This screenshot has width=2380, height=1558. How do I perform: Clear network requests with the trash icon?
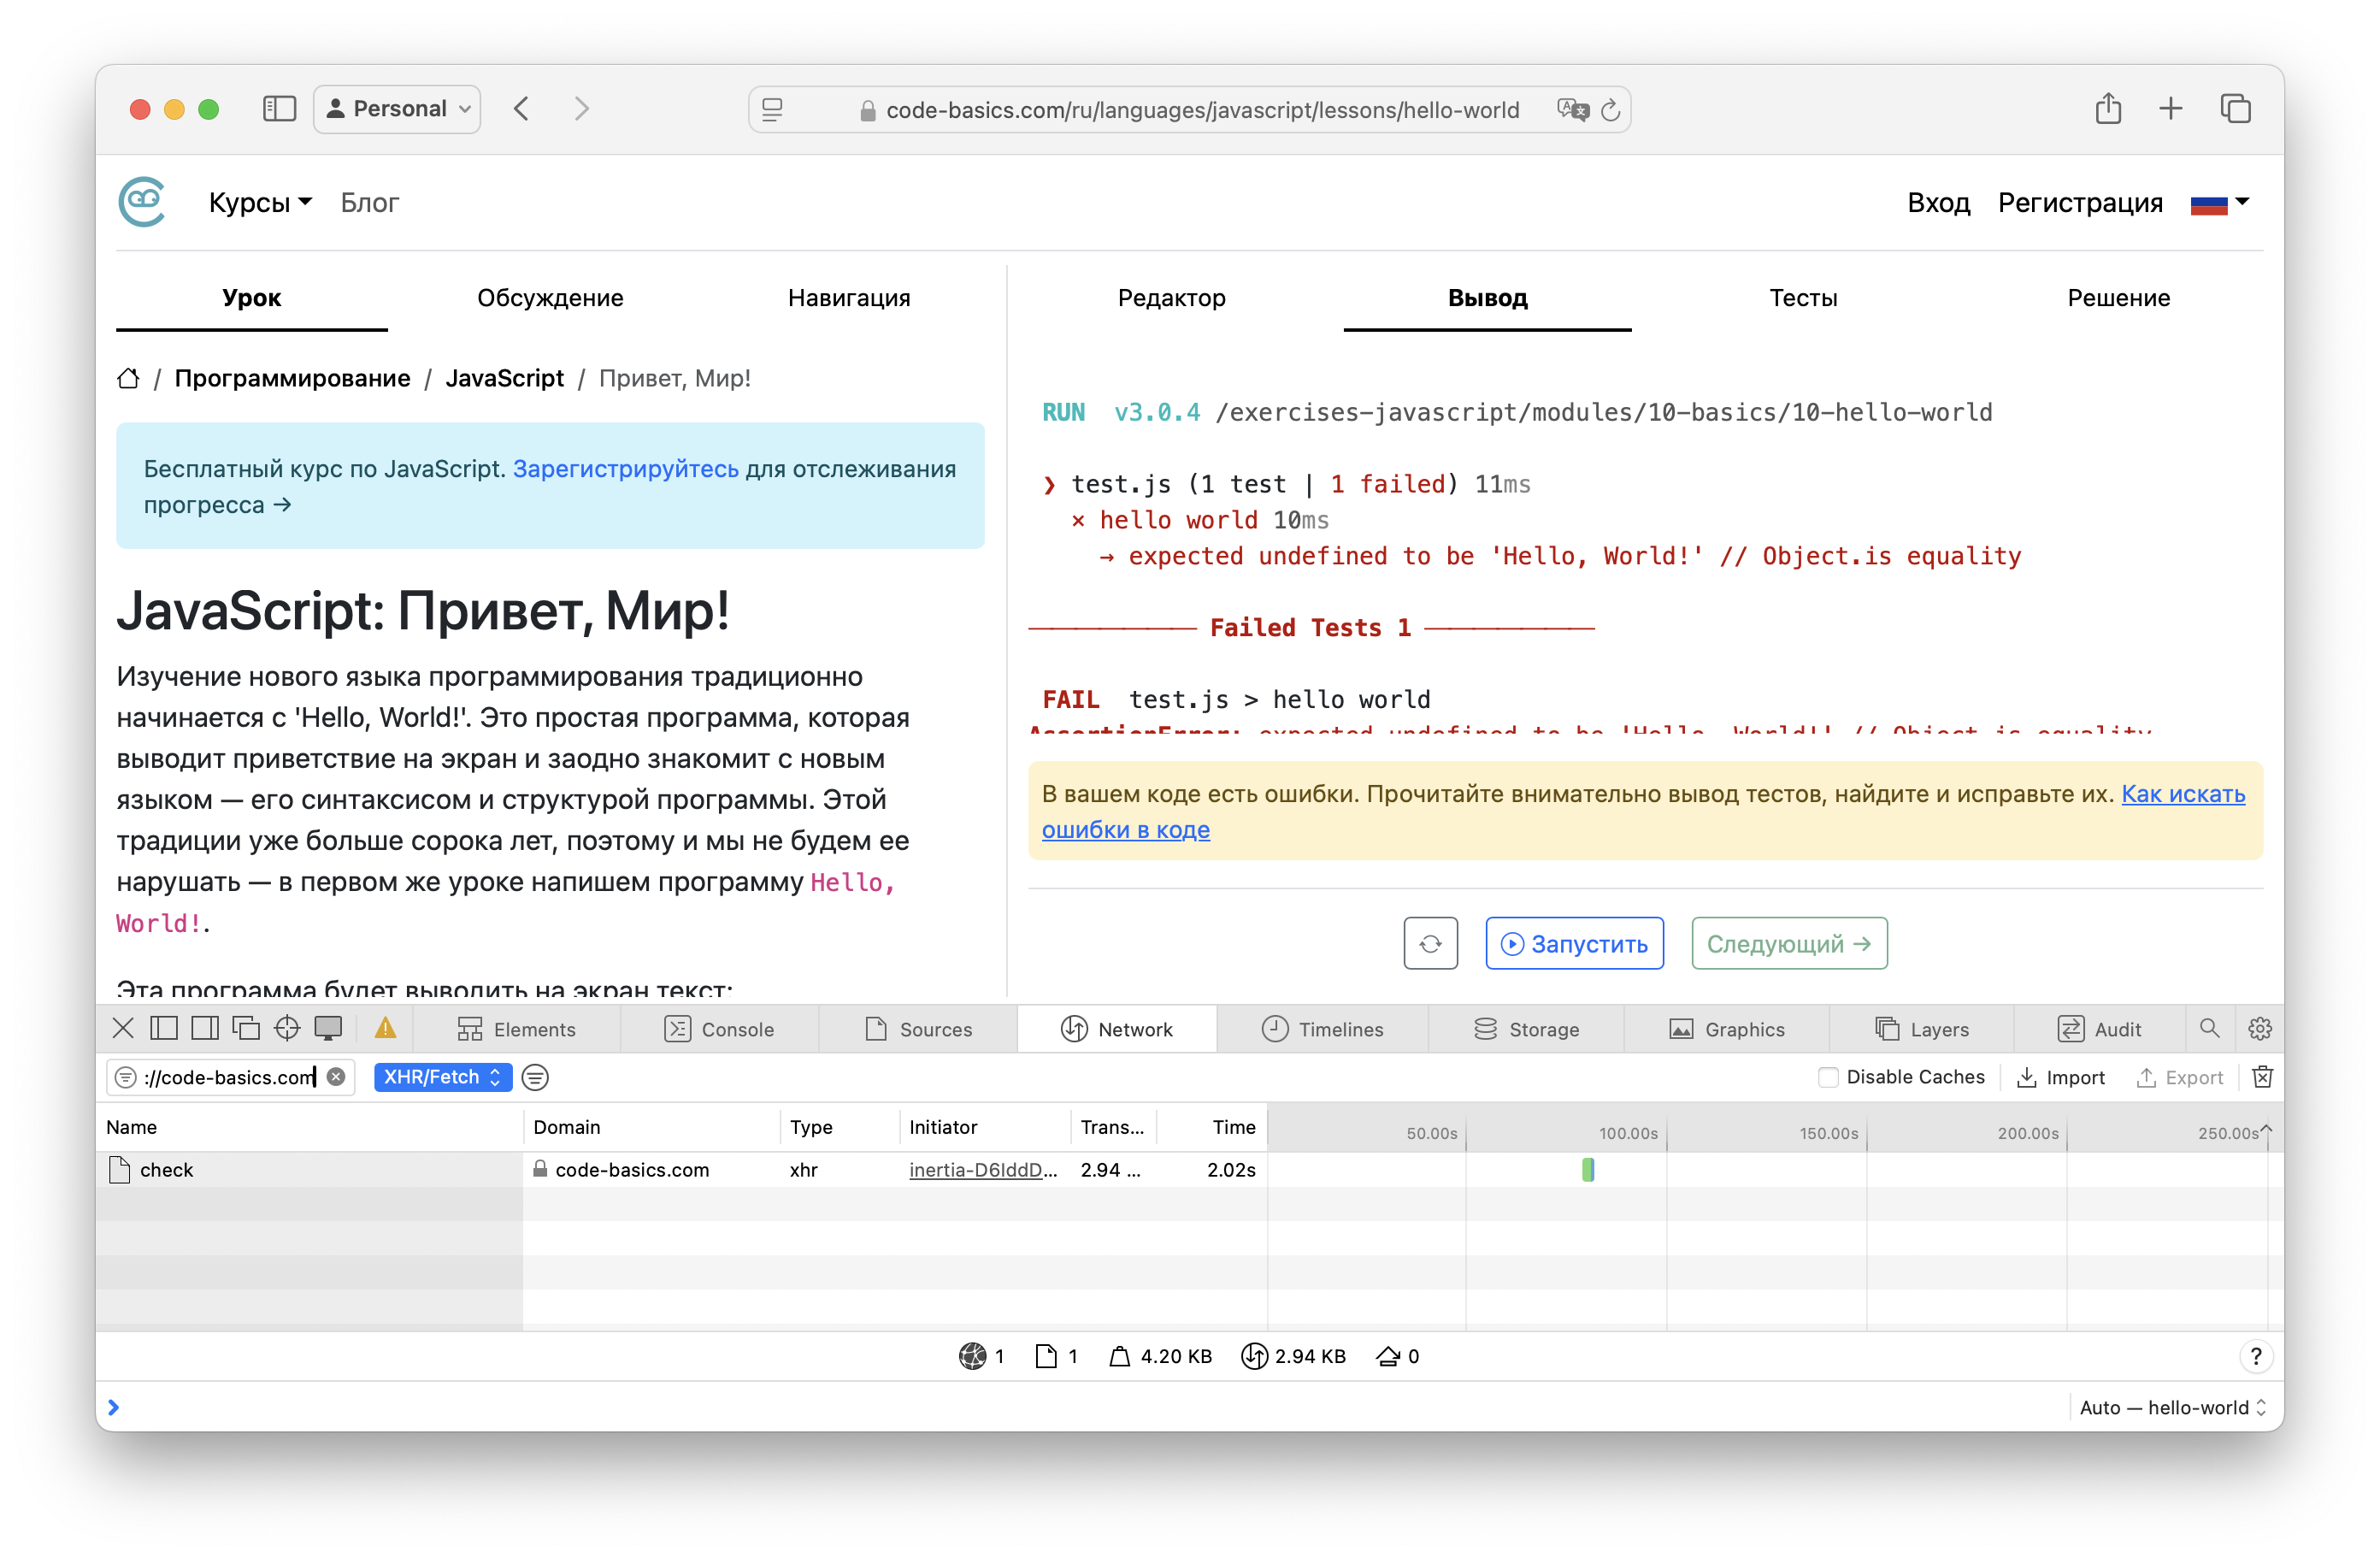(x=2261, y=1077)
